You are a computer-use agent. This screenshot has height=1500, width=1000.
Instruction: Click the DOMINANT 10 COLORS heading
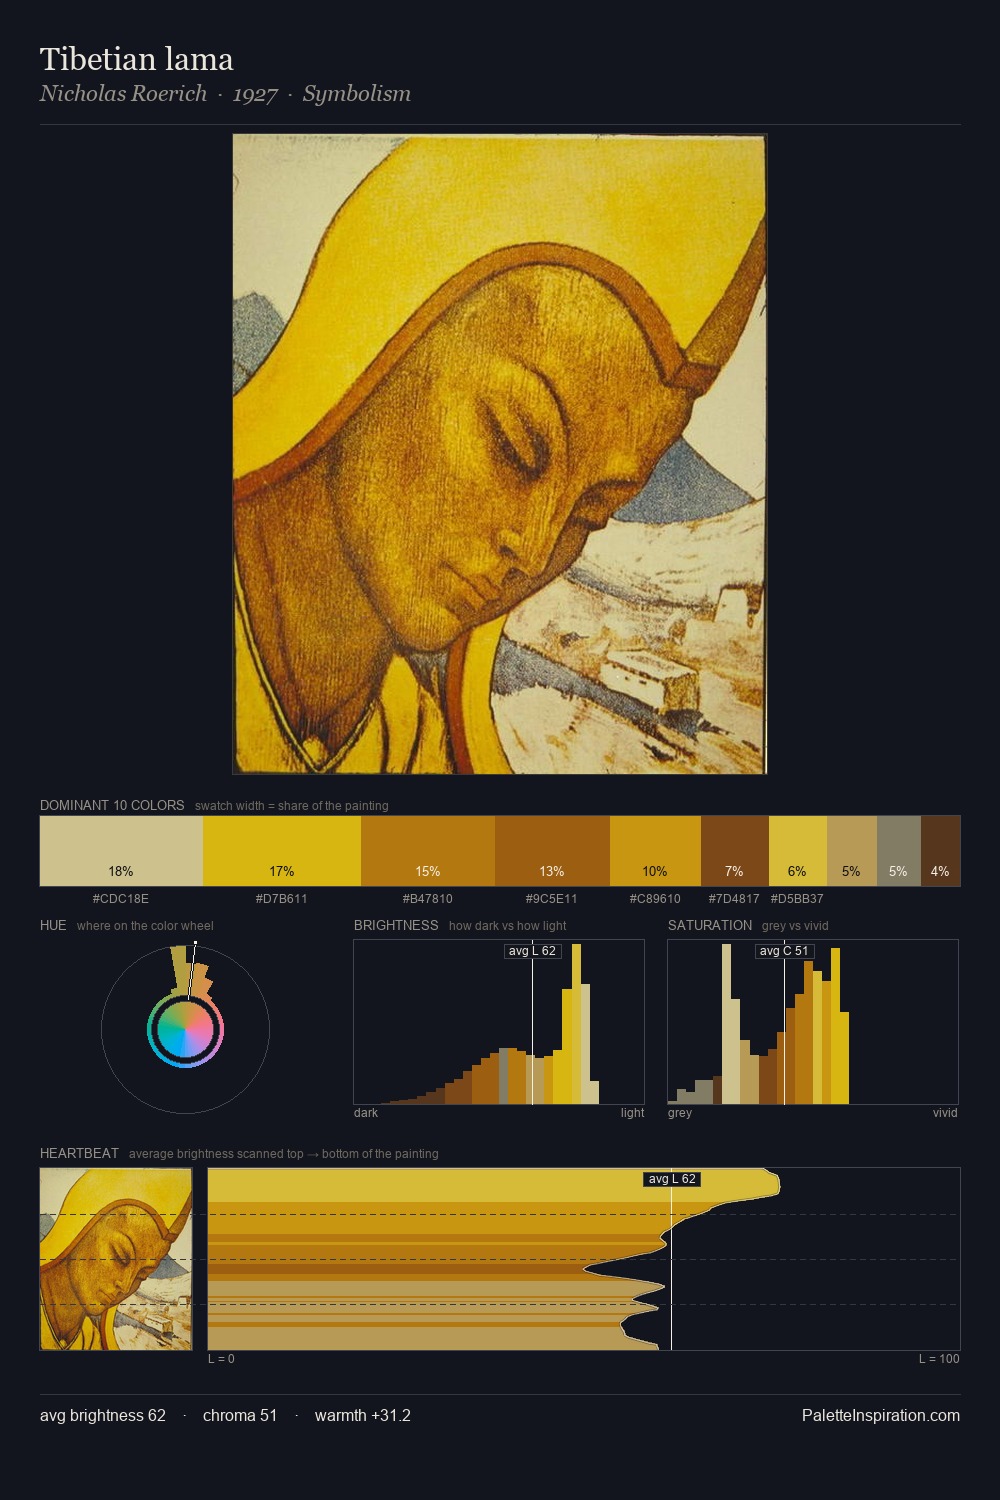point(112,805)
